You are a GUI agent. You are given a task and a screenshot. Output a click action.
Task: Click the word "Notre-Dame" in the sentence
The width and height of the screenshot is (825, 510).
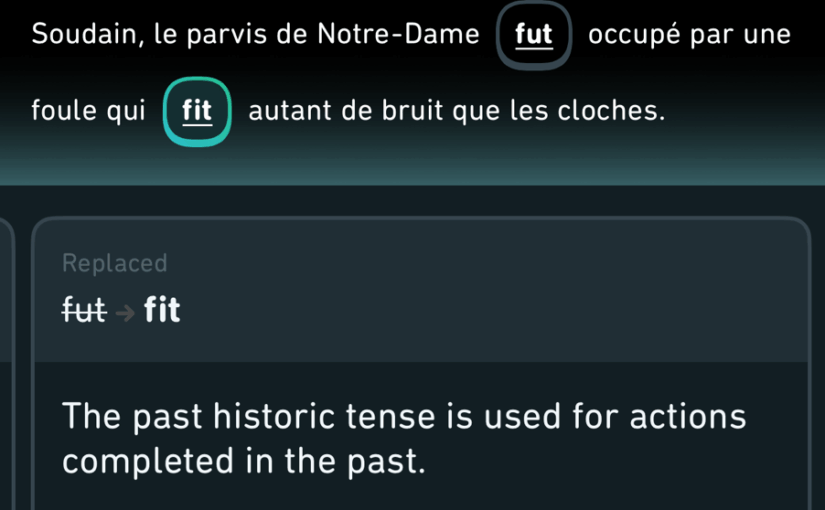pyautogui.click(x=398, y=34)
